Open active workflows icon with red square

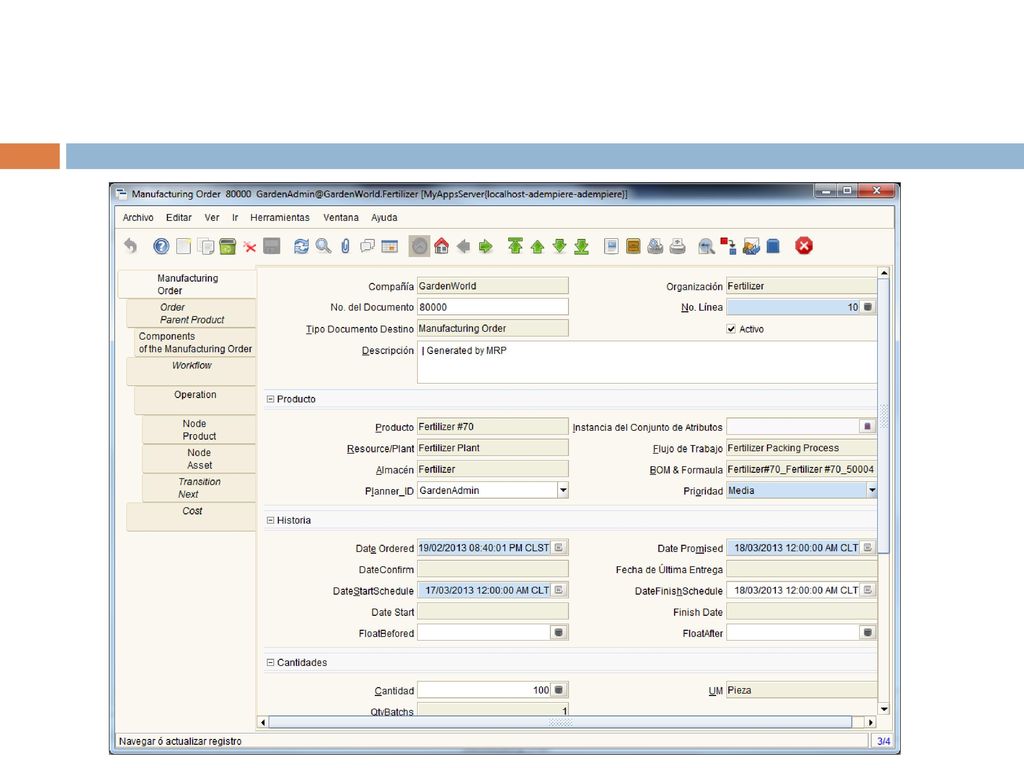tap(728, 246)
